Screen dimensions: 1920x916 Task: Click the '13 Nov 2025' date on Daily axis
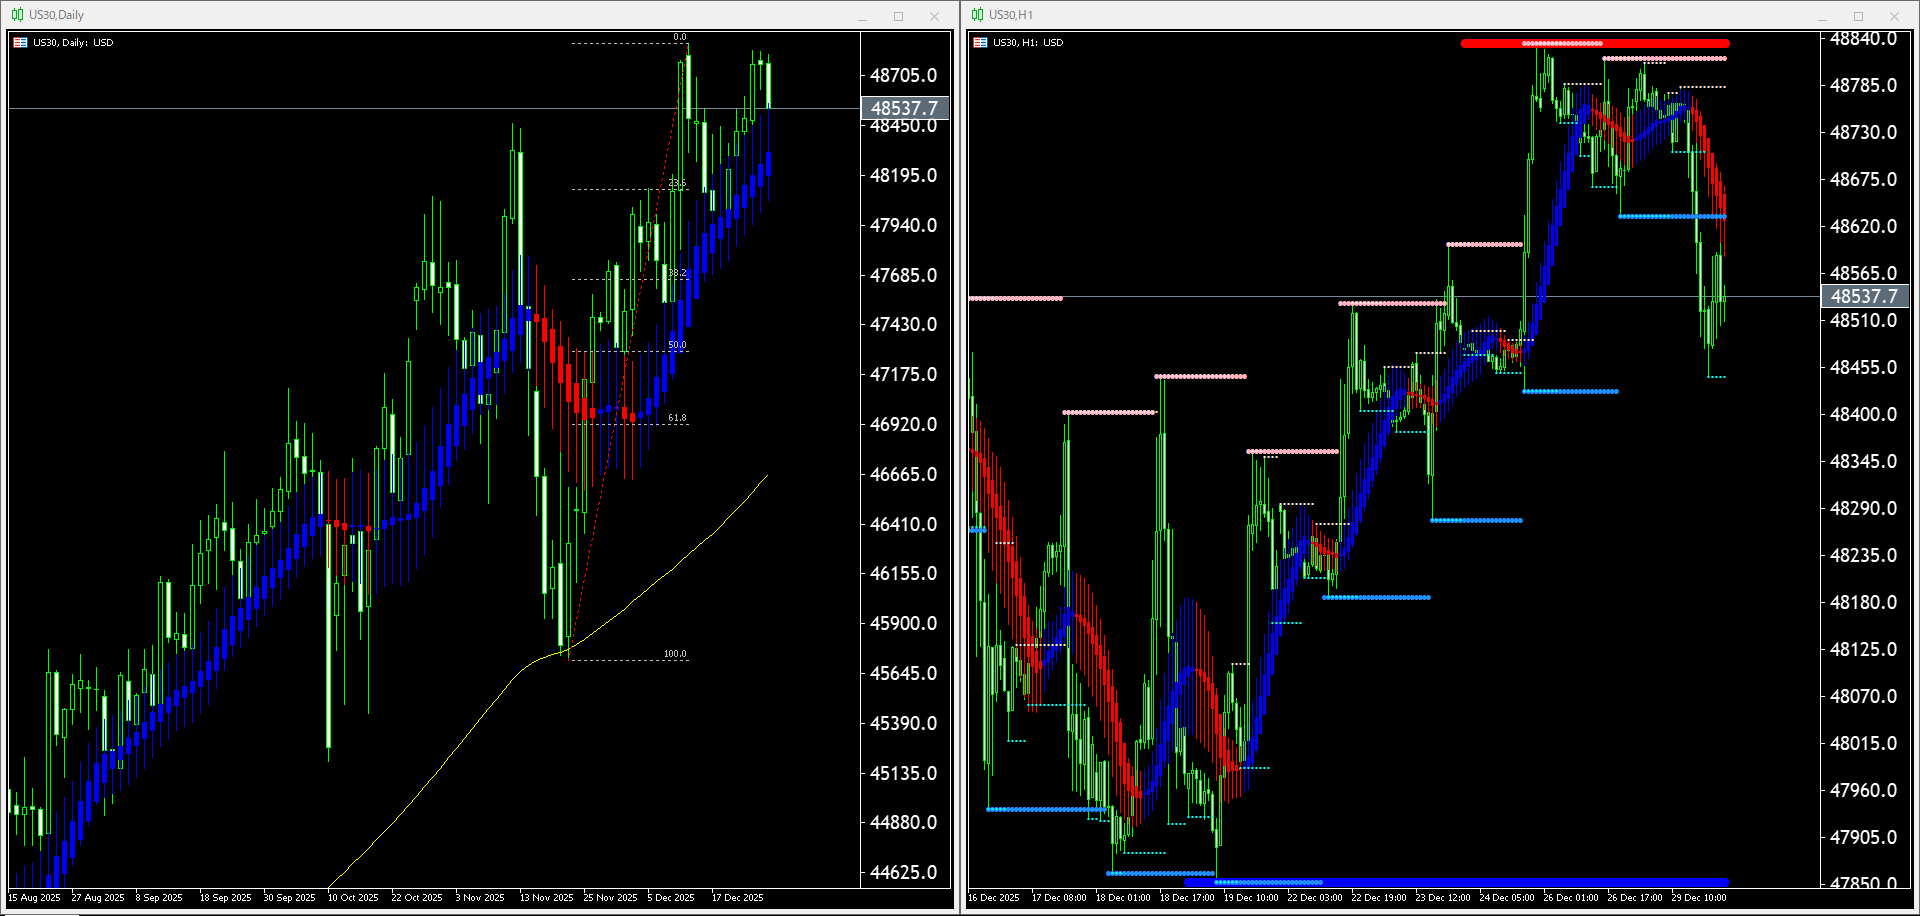point(547,898)
